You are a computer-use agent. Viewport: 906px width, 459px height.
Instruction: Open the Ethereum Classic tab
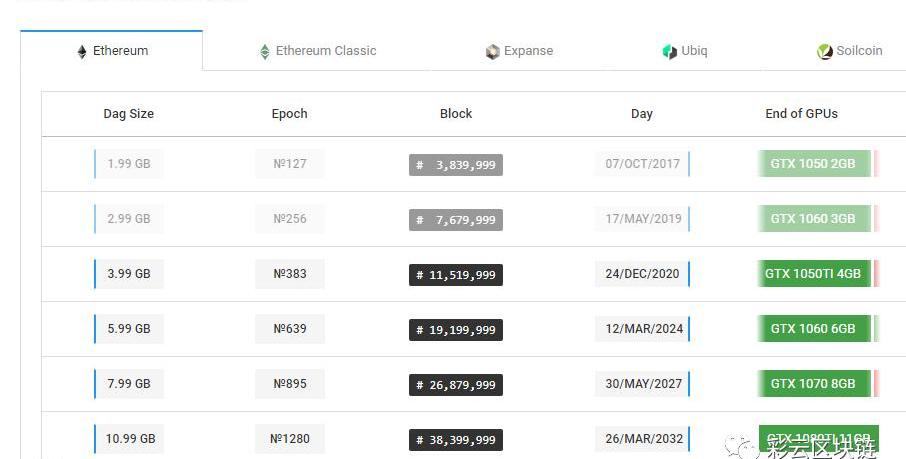pyautogui.click(x=318, y=51)
